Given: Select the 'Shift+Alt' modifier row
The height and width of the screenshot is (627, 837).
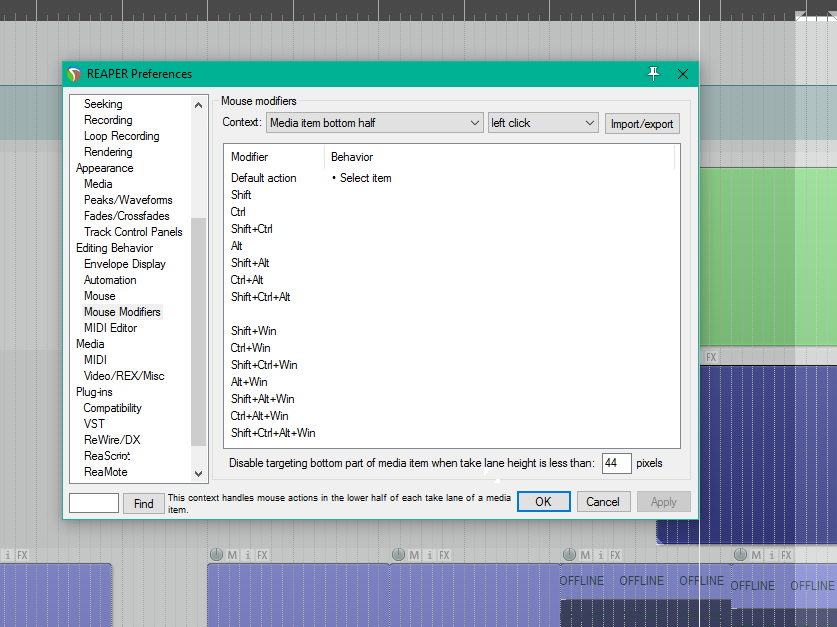Looking at the screenshot, I should pyautogui.click(x=250, y=263).
